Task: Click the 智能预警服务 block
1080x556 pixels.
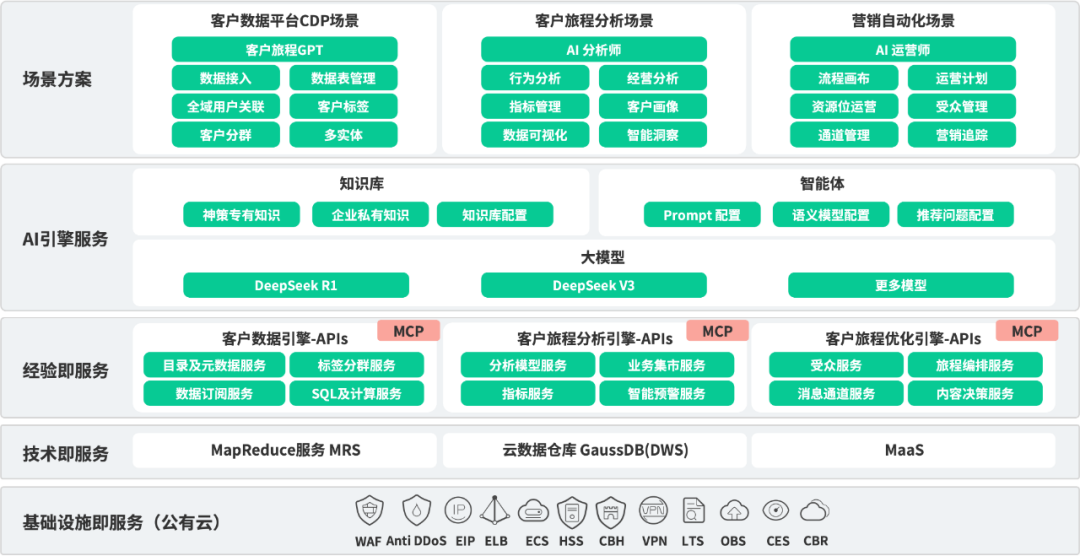Action: [x=667, y=393]
